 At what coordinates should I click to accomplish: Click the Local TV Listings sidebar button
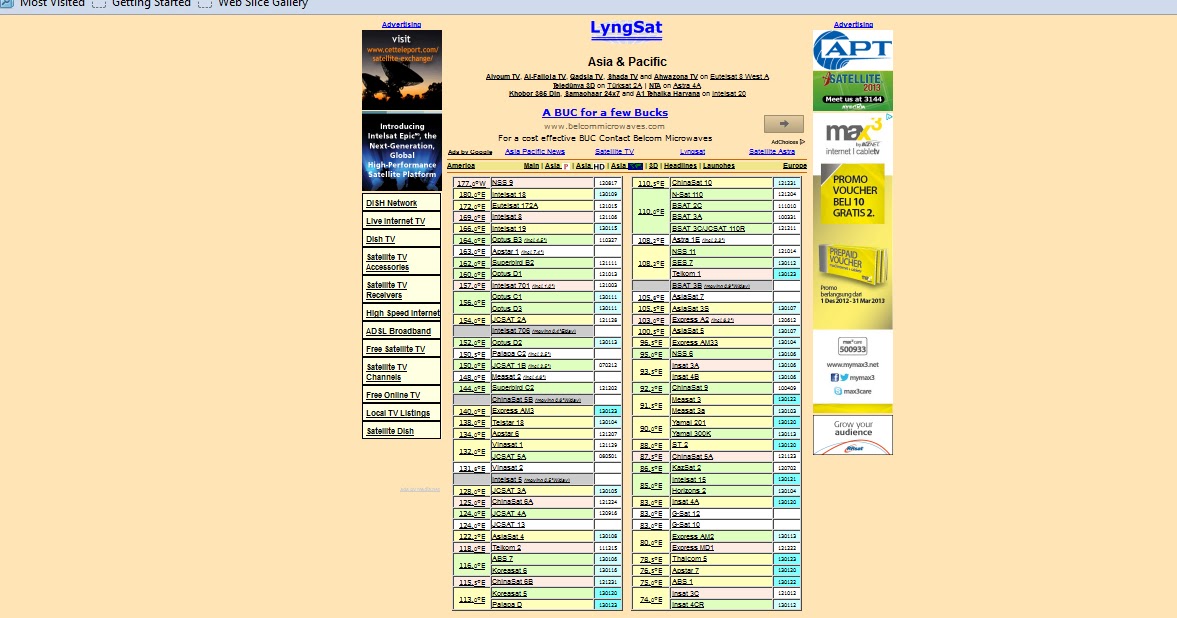click(x=402, y=413)
